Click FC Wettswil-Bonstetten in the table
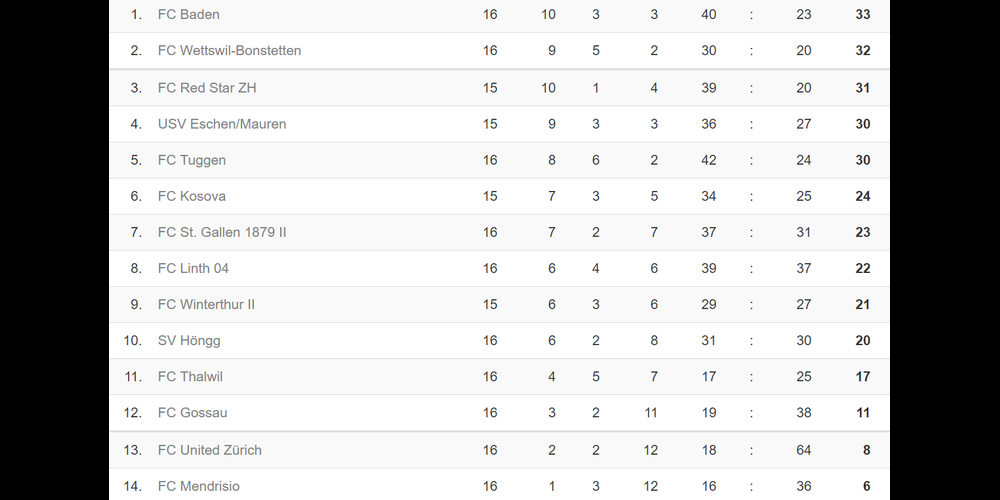 point(229,51)
